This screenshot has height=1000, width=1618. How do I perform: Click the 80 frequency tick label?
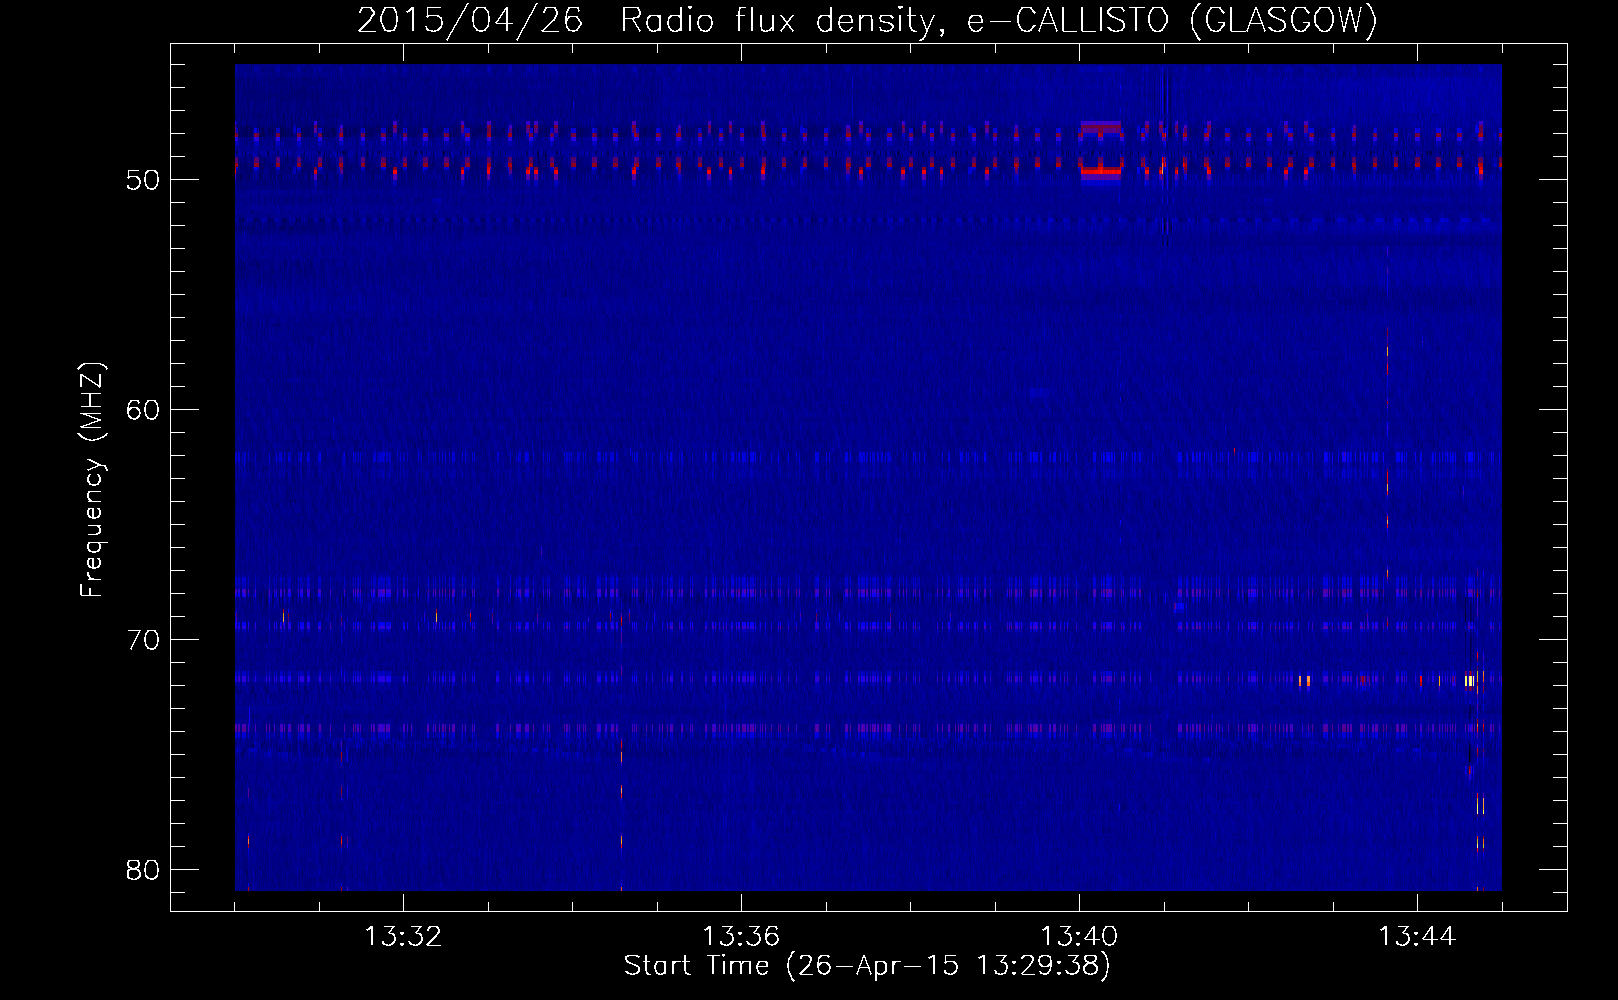pyautogui.click(x=143, y=870)
